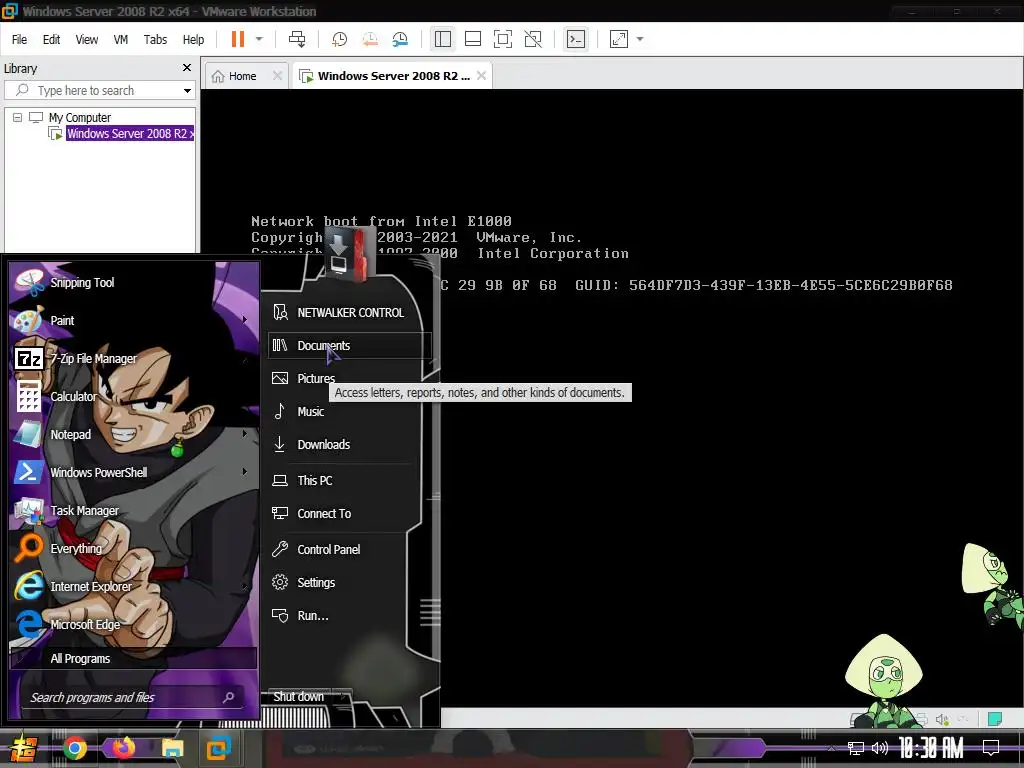1024x768 pixels.
Task: Toggle the thumbnail bar view icon
Action: coord(473,39)
